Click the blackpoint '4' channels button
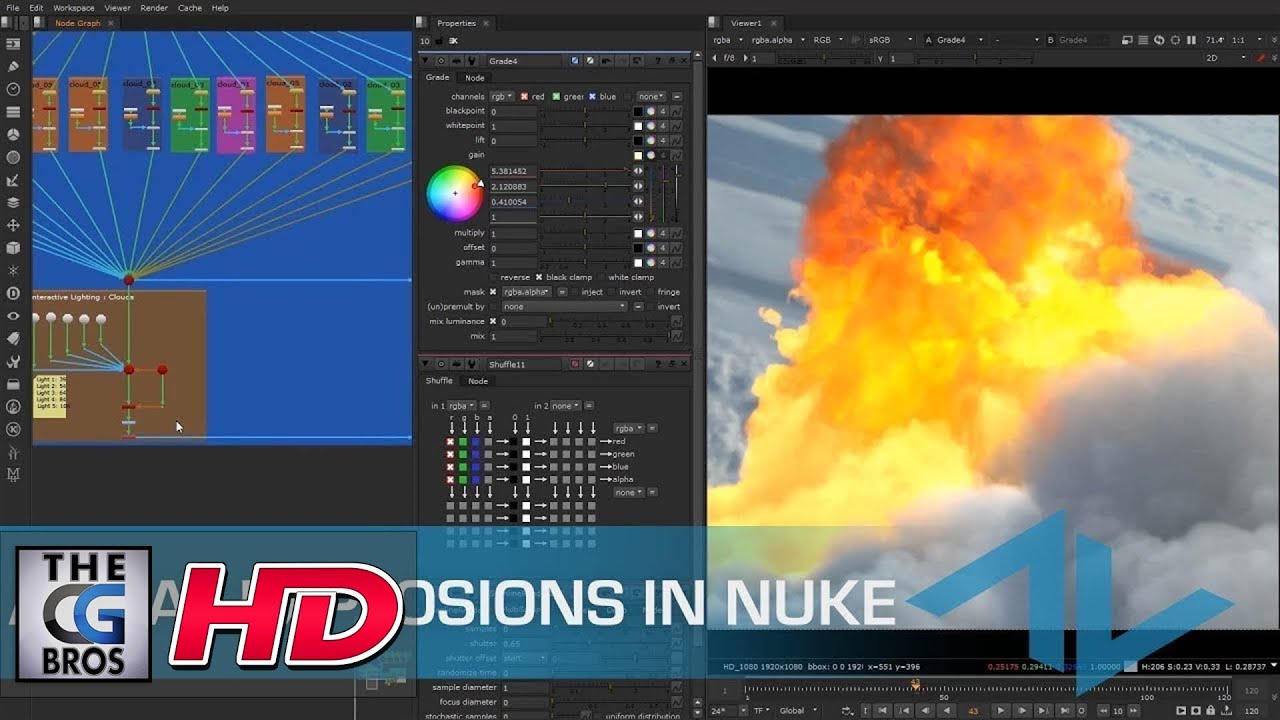Viewport: 1280px width, 720px height. pos(663,111)
